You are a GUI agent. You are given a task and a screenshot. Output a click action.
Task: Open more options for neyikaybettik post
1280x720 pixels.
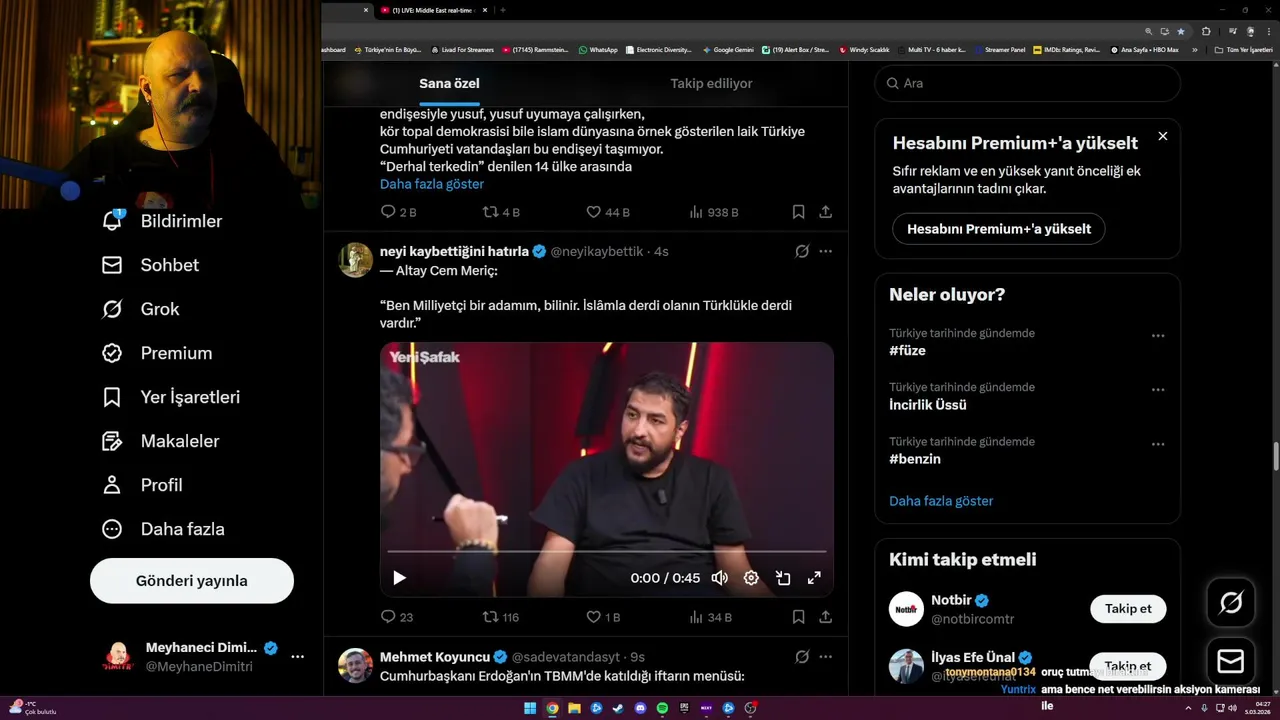(825, 251)
